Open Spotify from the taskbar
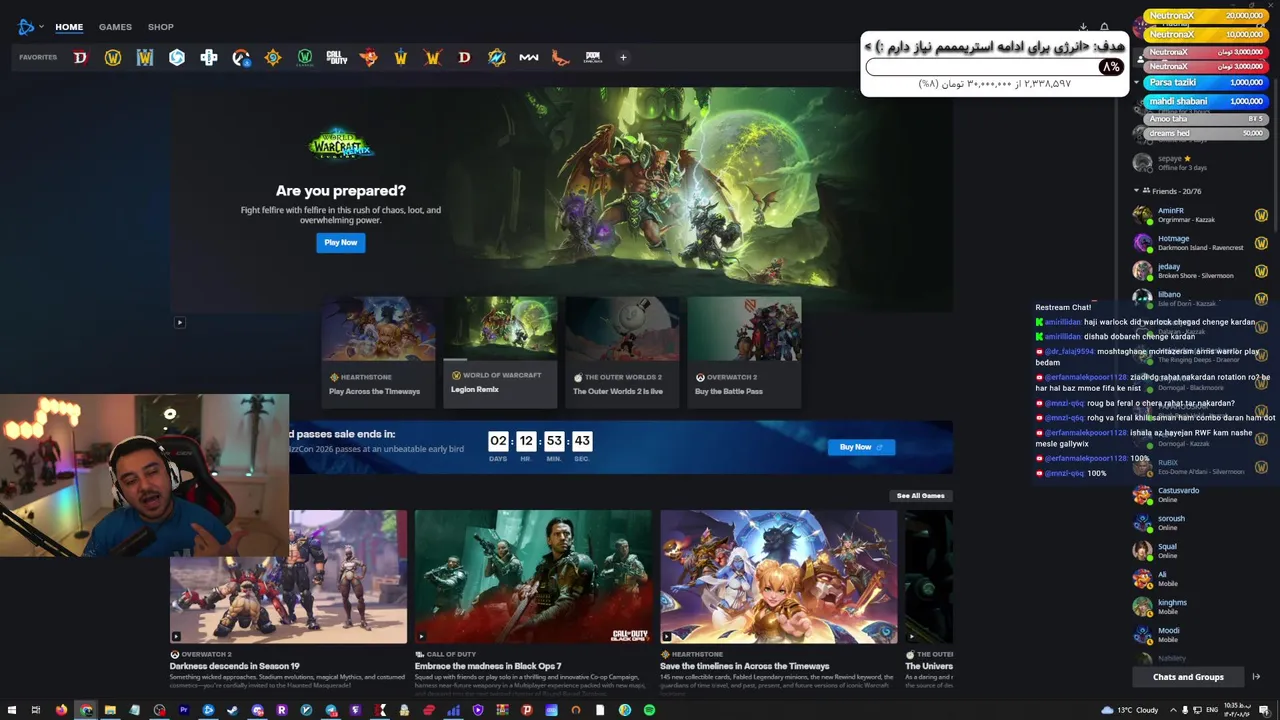This screenshot has height=720, width=1280. pyautogui.click(x=649, y=710)
